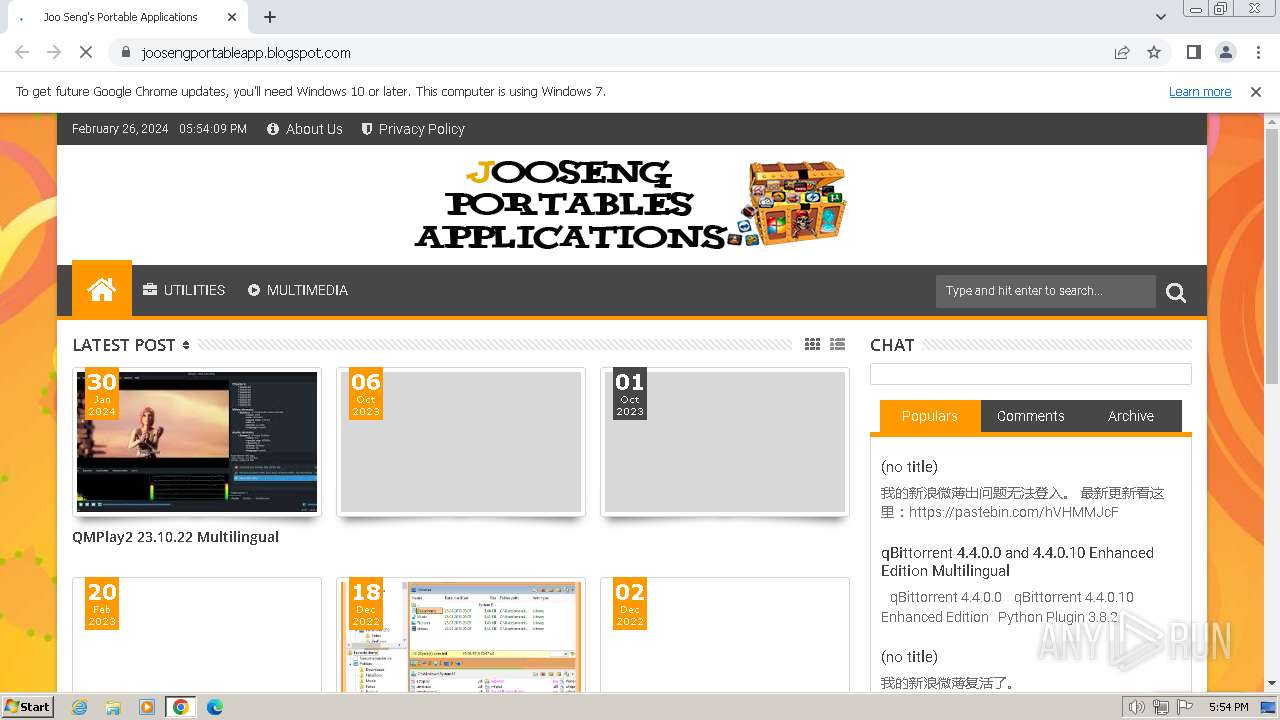Viewport: 1280px width, 720px height.
Task: Go back to previous page
Action: tap(22, 53)
